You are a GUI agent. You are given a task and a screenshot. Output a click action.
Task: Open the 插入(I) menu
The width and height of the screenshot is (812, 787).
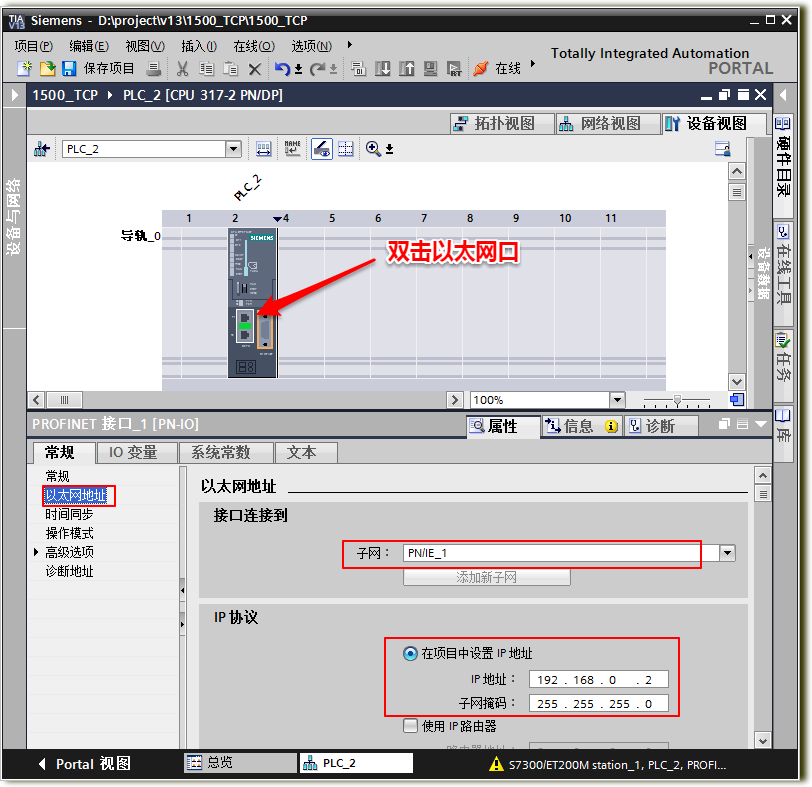[199, 46]
